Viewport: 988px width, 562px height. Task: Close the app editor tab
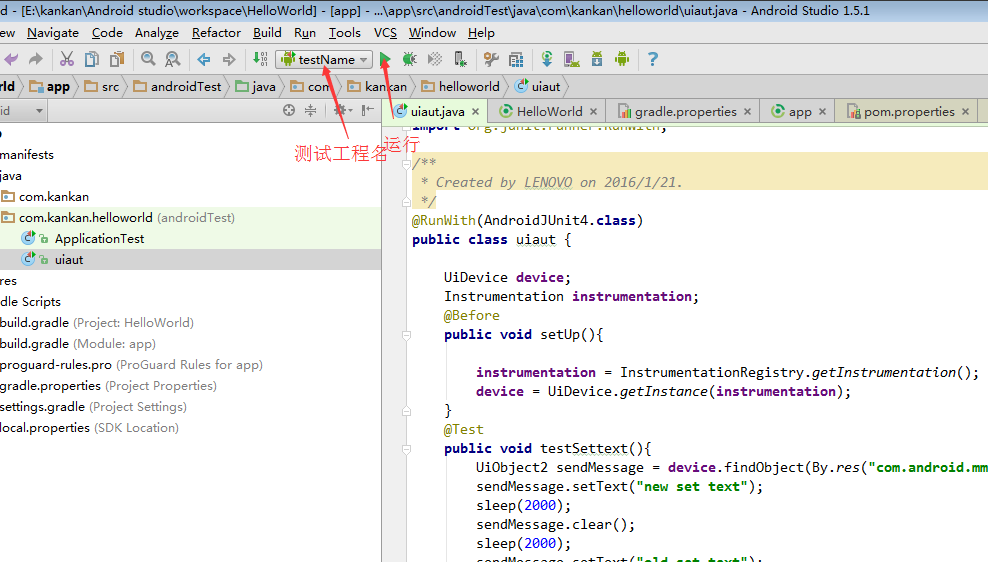coord(822,112)
